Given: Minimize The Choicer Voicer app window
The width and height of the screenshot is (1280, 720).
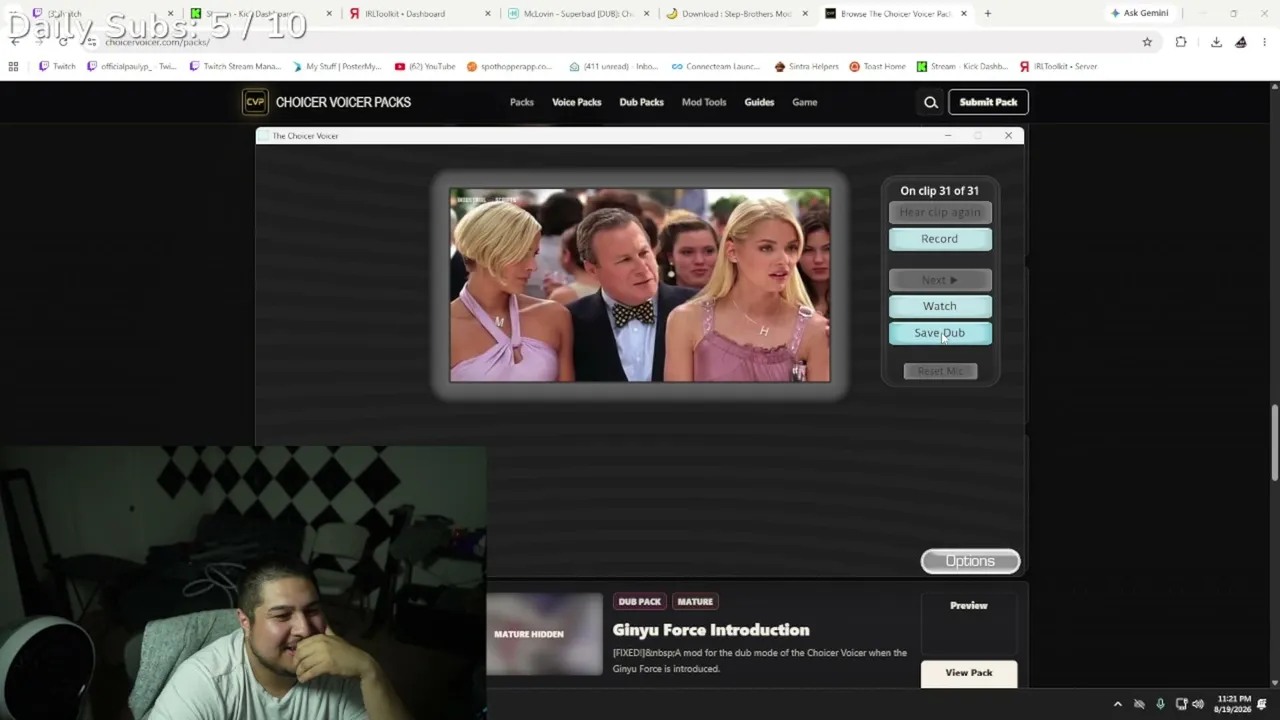Looking at the screenshot, I should [947, 136].
